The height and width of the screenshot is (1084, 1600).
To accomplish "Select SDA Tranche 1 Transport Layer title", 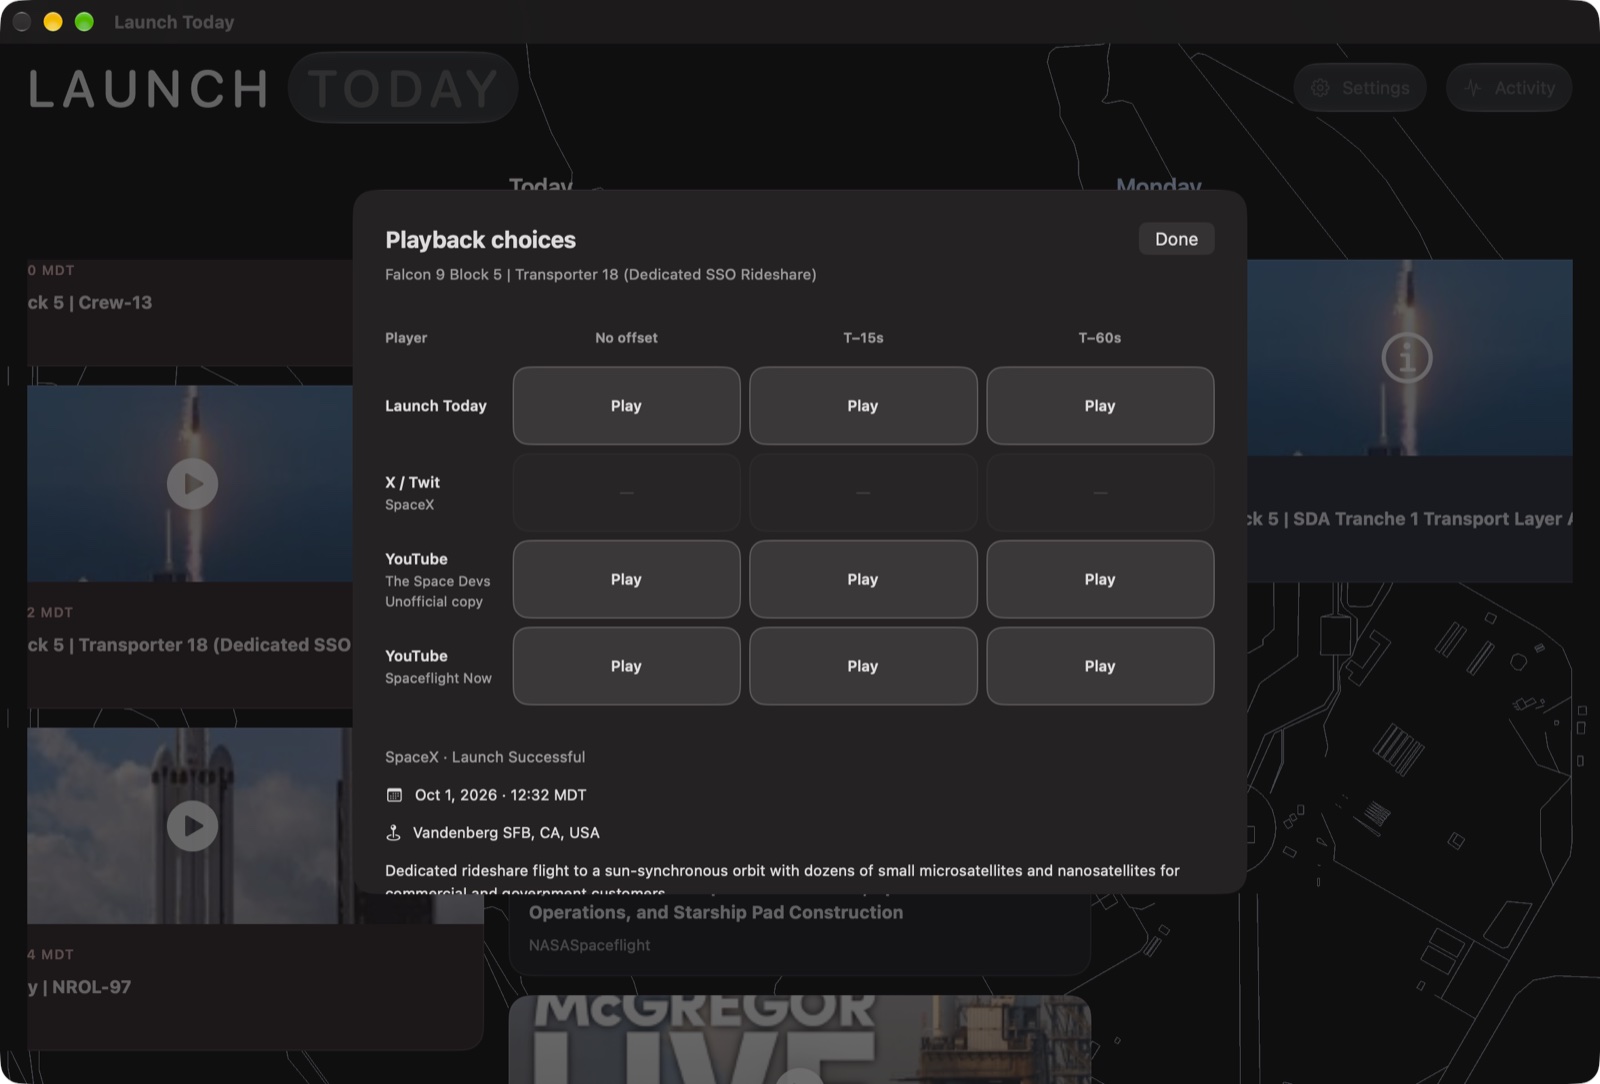I will 1410,519.
